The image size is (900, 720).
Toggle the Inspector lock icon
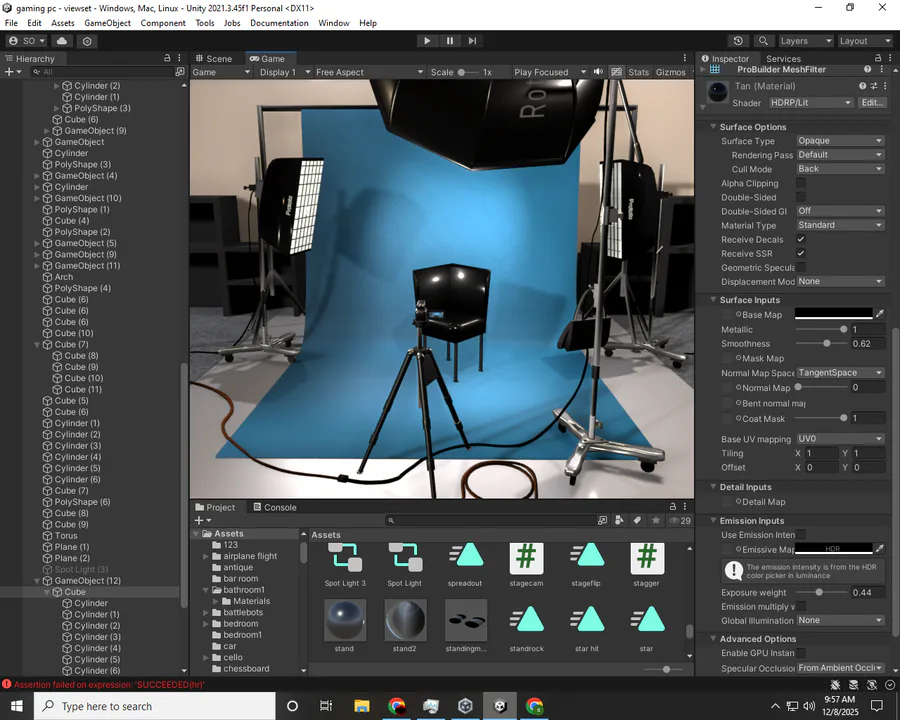pos(878,58)
